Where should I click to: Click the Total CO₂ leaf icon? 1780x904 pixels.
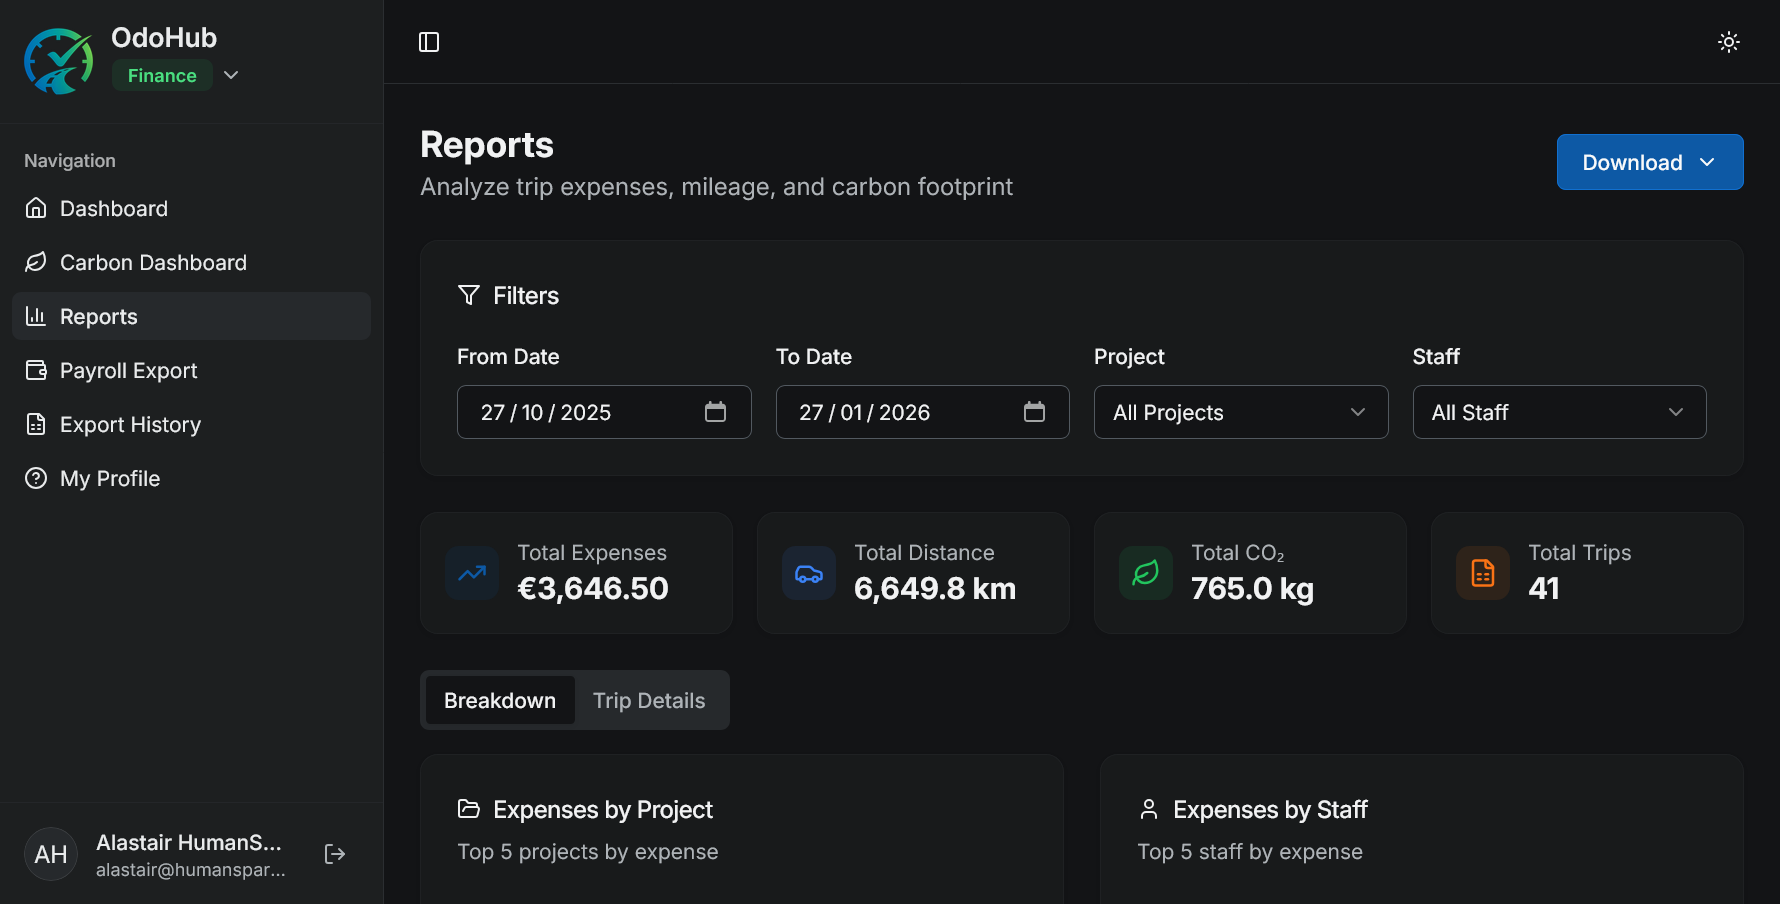click(1146, 573)
